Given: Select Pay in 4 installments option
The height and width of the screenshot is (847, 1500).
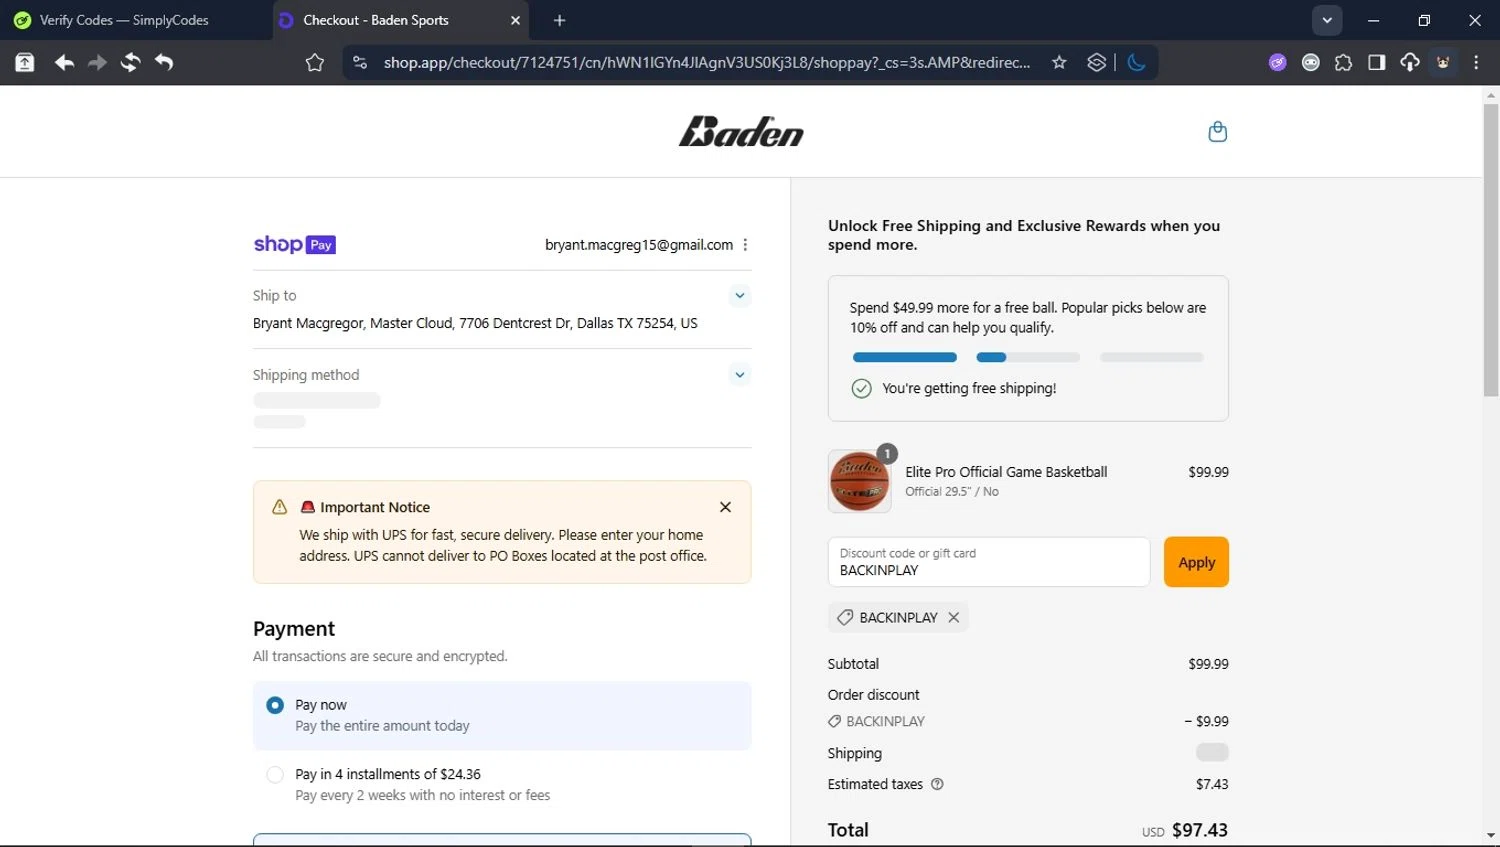Looking at the screenshot, I should [275, 774].
